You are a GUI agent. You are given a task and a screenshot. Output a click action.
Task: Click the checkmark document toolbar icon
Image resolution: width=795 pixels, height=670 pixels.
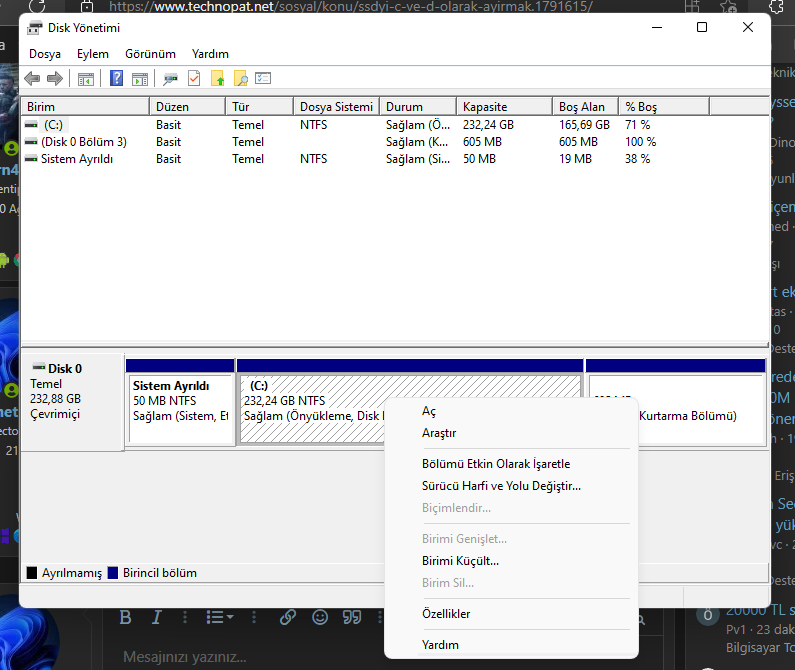tap(194, 79)
